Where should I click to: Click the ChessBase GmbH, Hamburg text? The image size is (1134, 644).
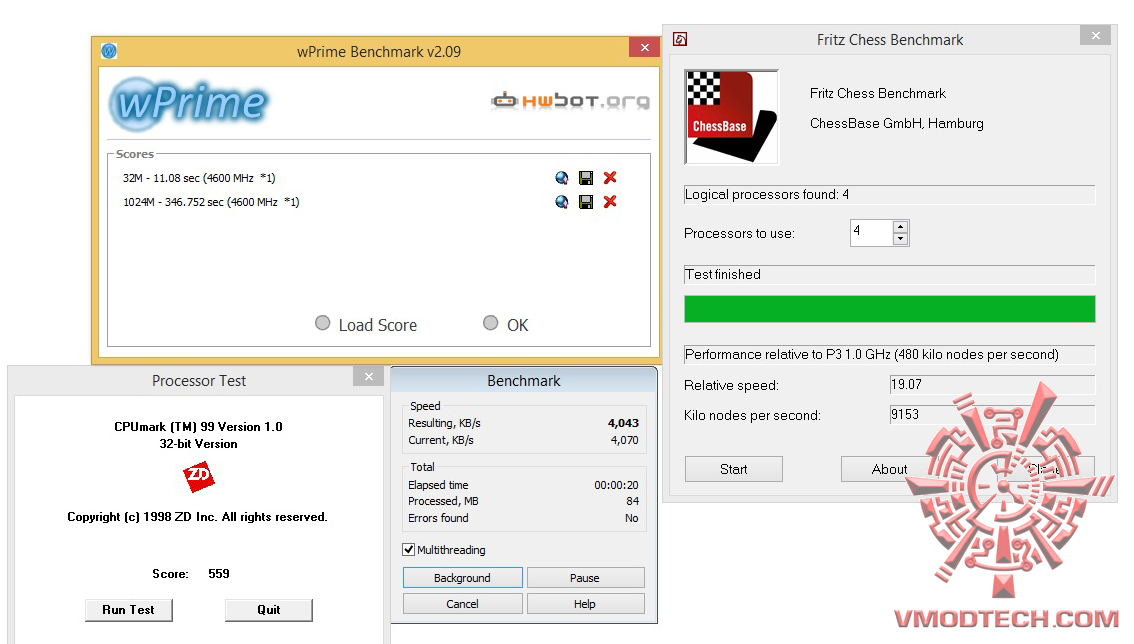pyautogui.click(x=897, y=124)
